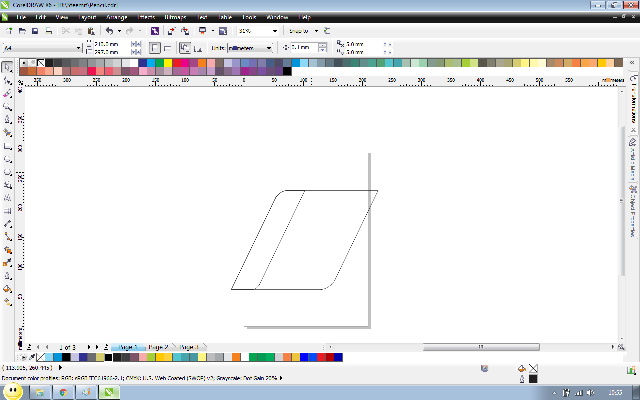Choose the no-color swatch in top palette
The width and height of the screenshot is (640, 400).
coord(41,62)
